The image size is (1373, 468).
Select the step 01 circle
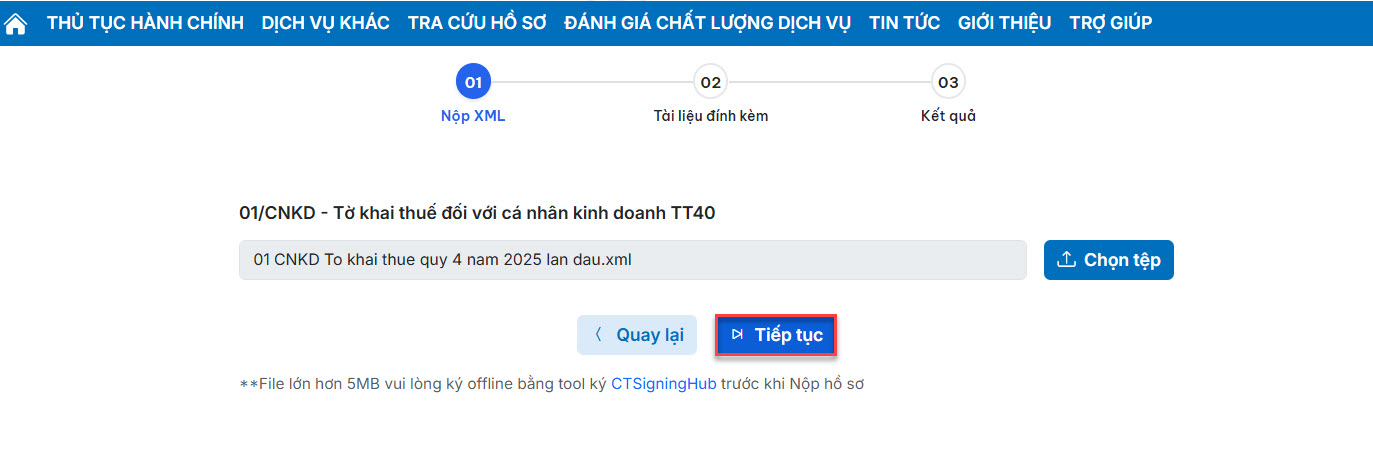click(x=473, y=82)
